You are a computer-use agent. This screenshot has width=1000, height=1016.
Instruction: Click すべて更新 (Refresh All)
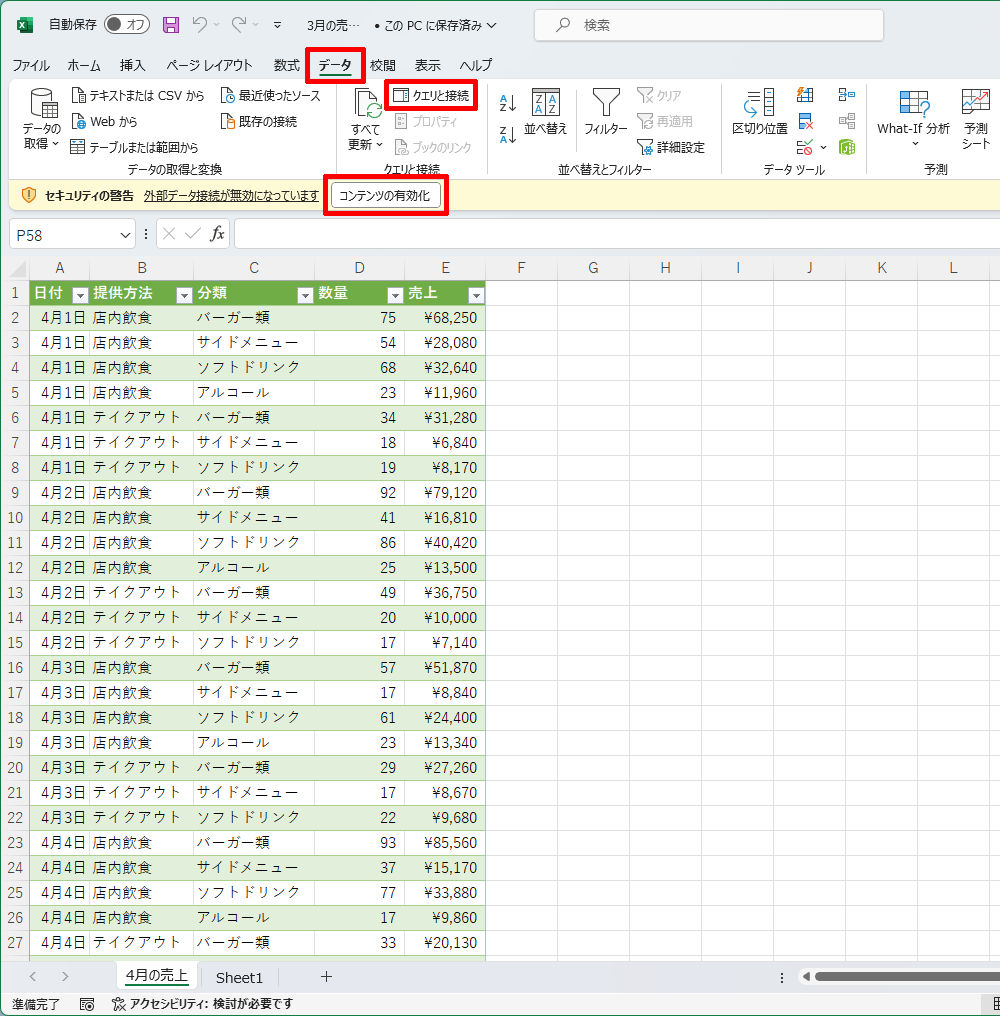click(x=365, y=120)
